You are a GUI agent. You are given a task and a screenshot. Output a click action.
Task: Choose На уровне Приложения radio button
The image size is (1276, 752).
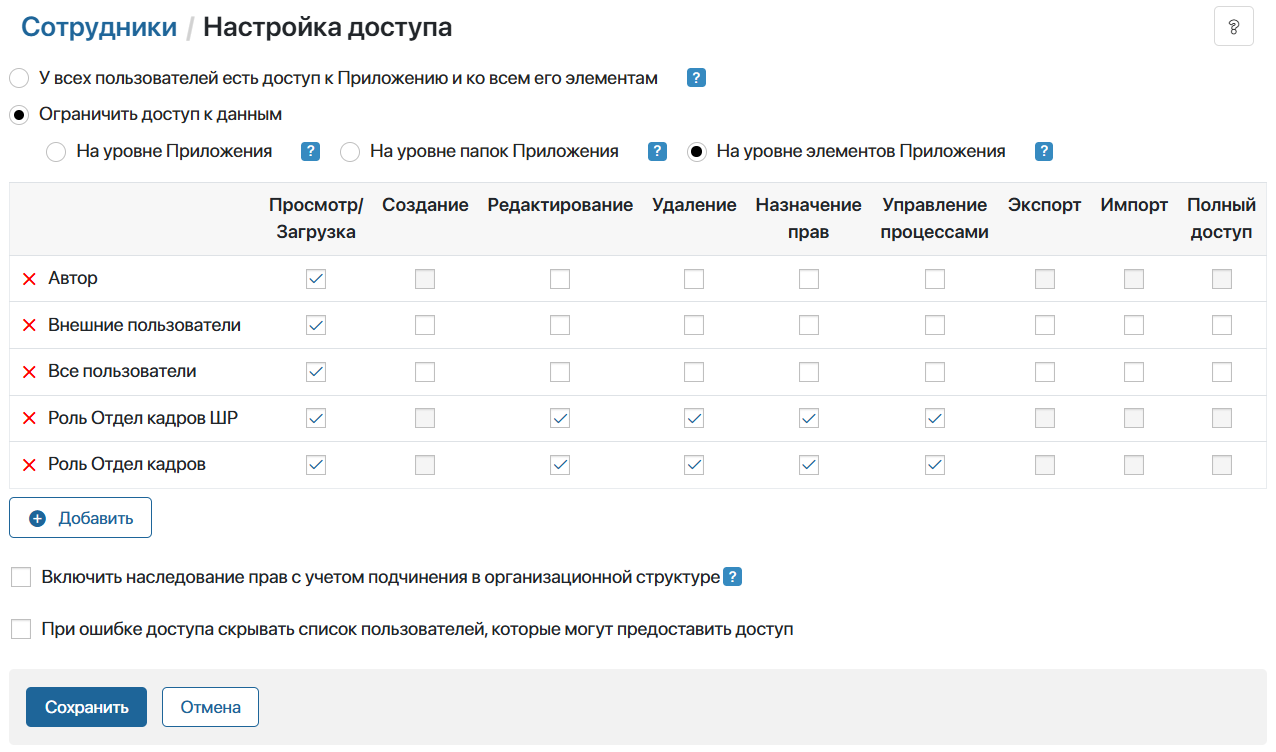(x=57, y=152)
